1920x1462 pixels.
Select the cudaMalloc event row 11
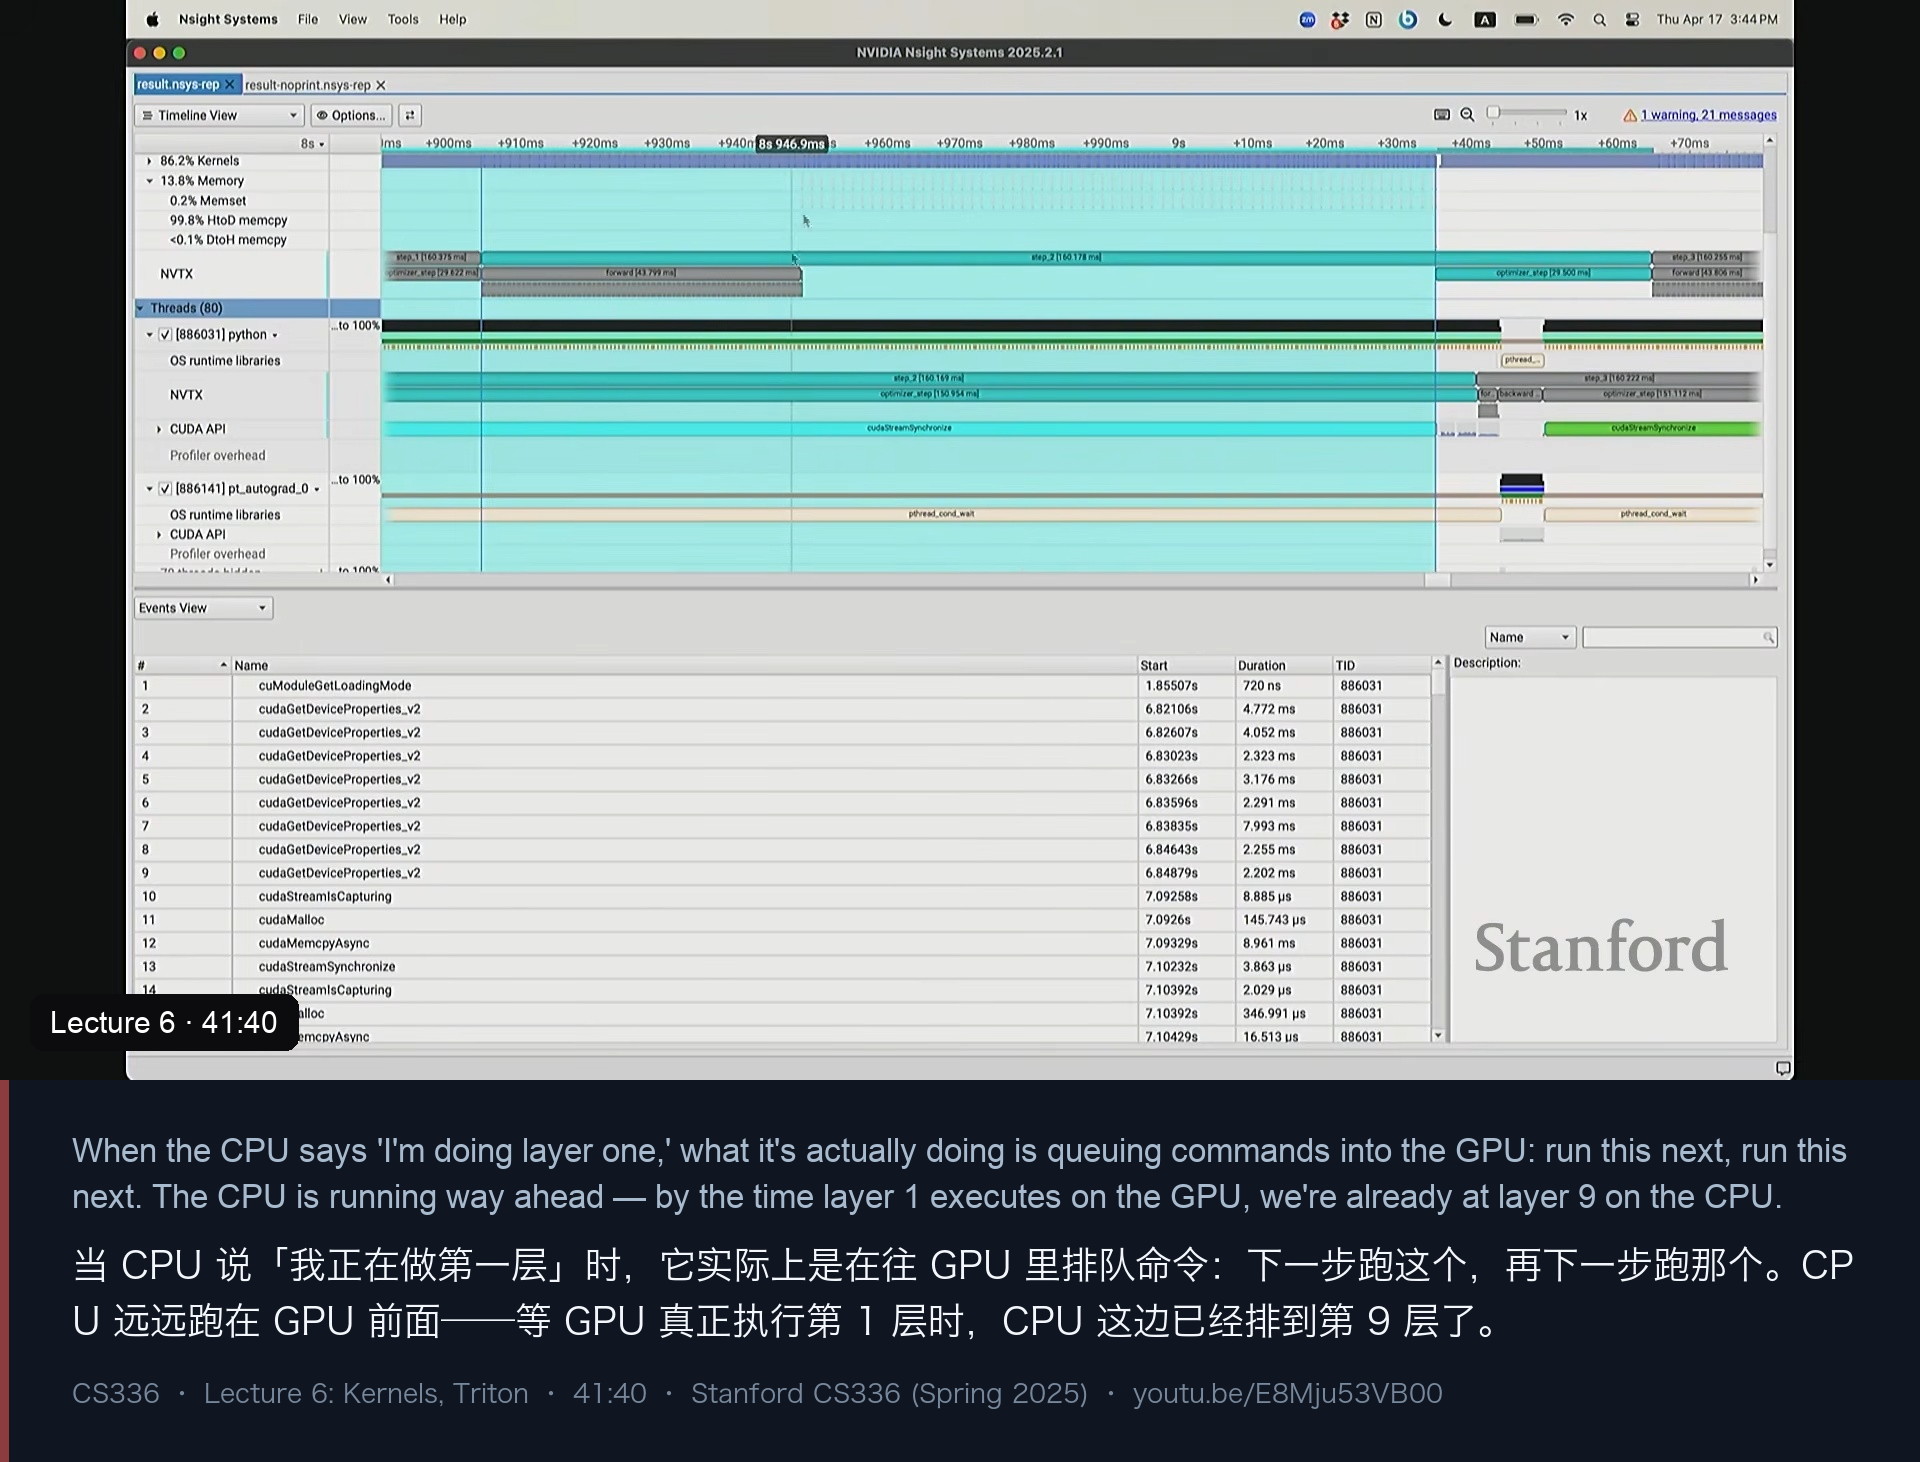tap(783, 920)
